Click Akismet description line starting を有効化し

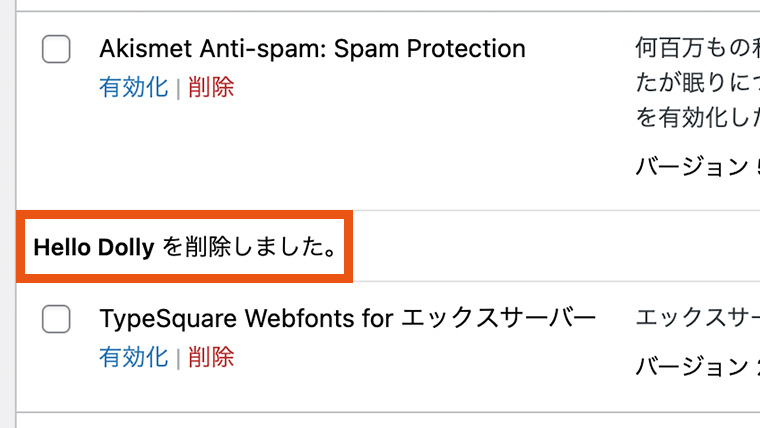pos(696,117)
